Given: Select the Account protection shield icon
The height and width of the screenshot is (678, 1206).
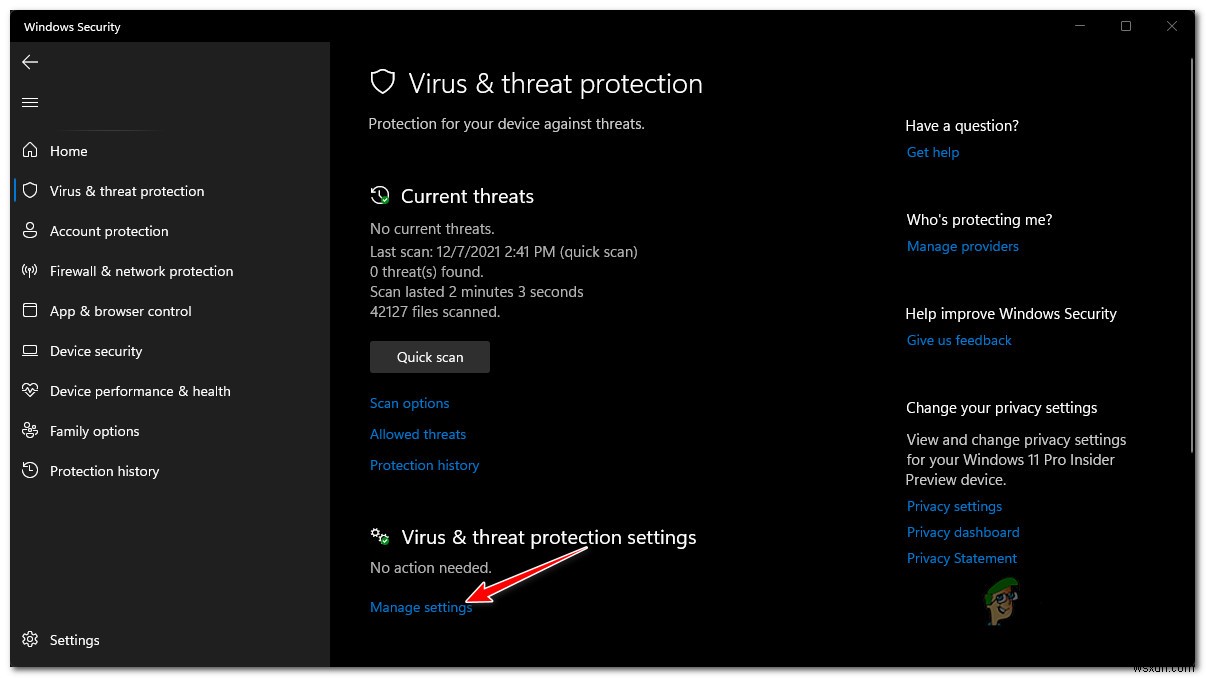Looking at the screenshot, I should pyautogui.click(x=30, y=231).
